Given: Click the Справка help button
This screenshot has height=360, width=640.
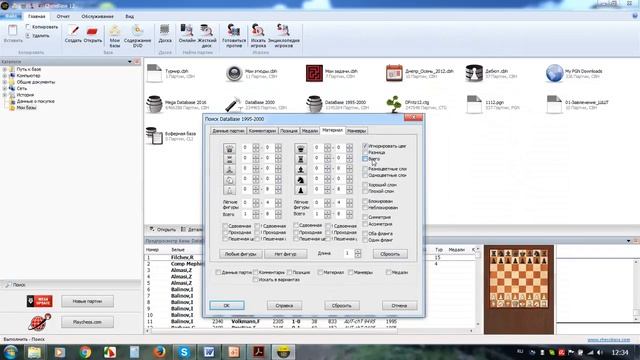Looking at the screenshot, I should click(284, 305).
